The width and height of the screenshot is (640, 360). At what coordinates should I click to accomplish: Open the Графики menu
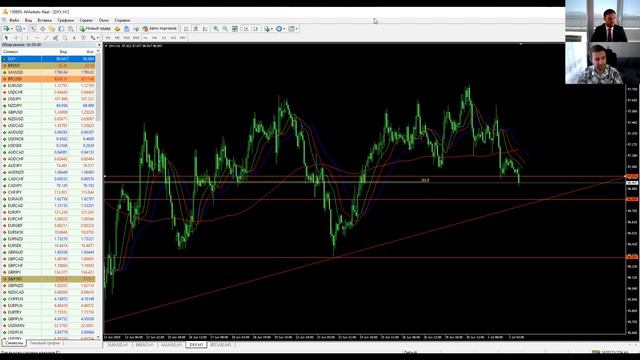[65, 20]
